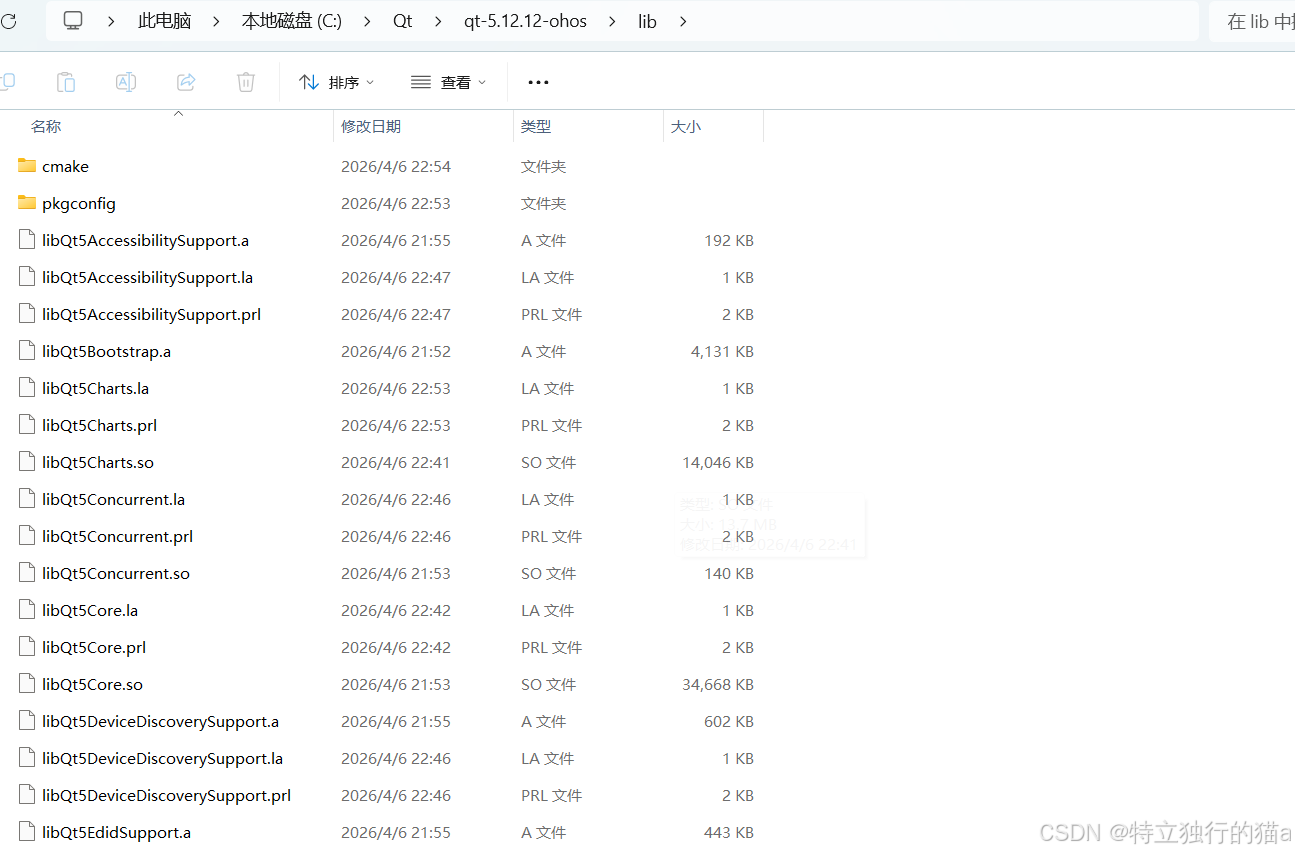
Task: Click the paste clipboard toolbar icon
Action: point(66,82)
